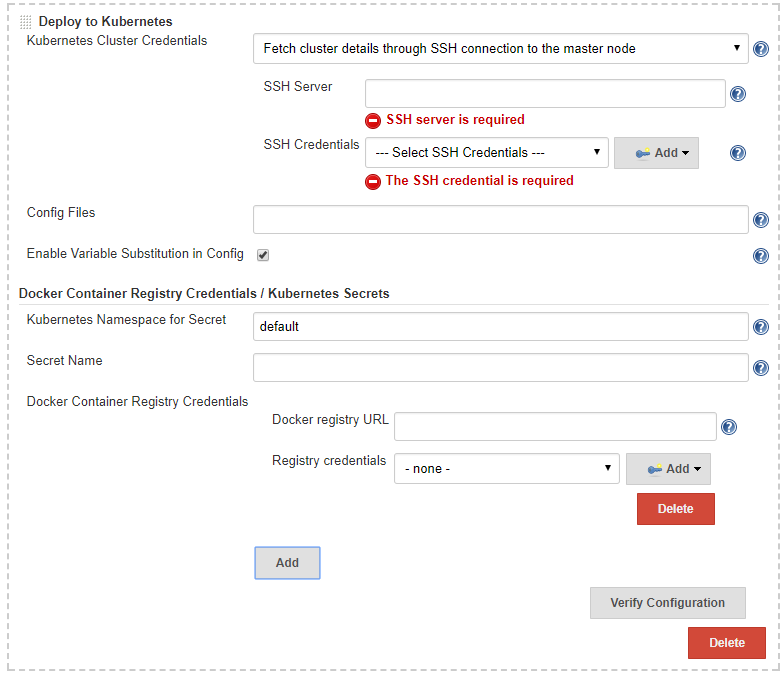
Task: Click The SSH credential is required error
Action: tap(479, 181)
